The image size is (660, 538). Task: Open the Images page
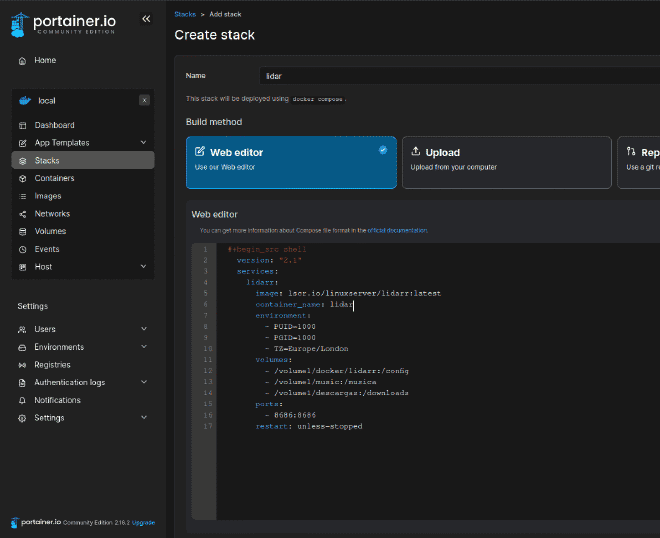(x=48, y=196)
